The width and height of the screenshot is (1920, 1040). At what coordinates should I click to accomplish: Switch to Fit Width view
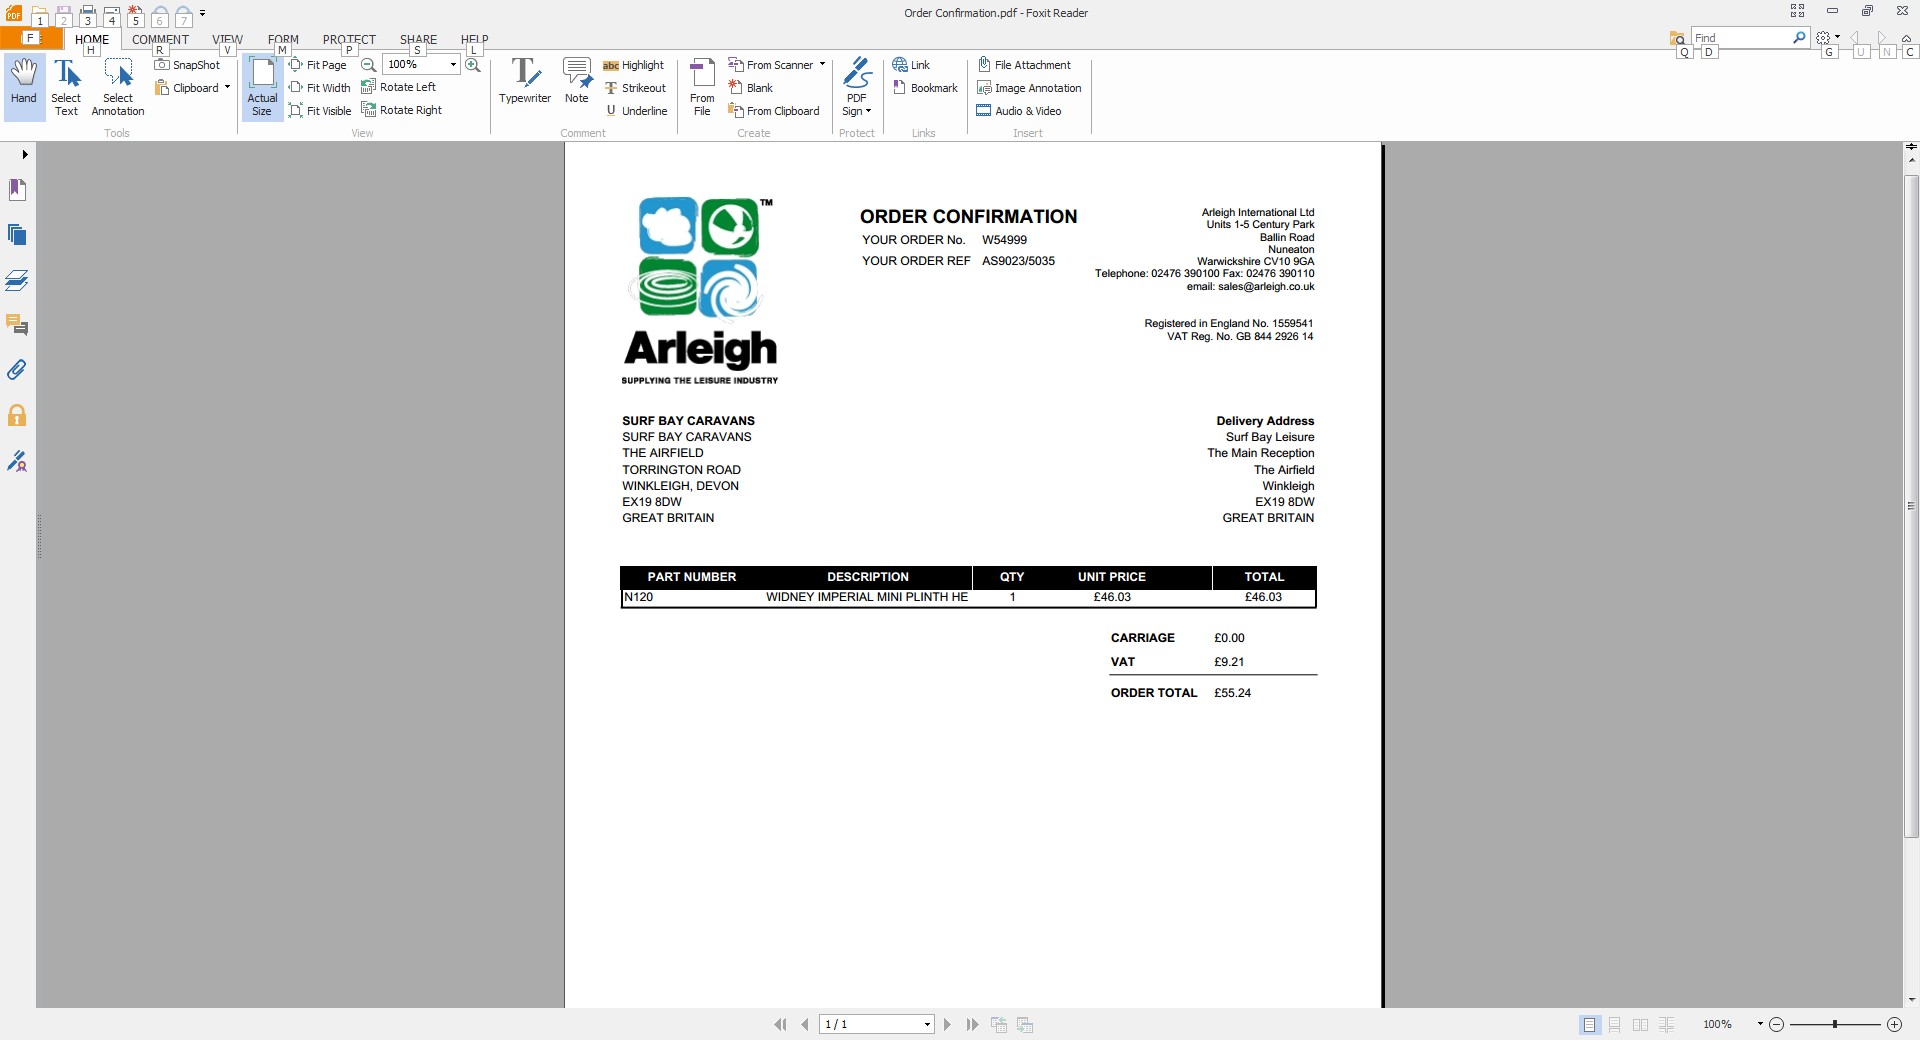pos(320,88)
